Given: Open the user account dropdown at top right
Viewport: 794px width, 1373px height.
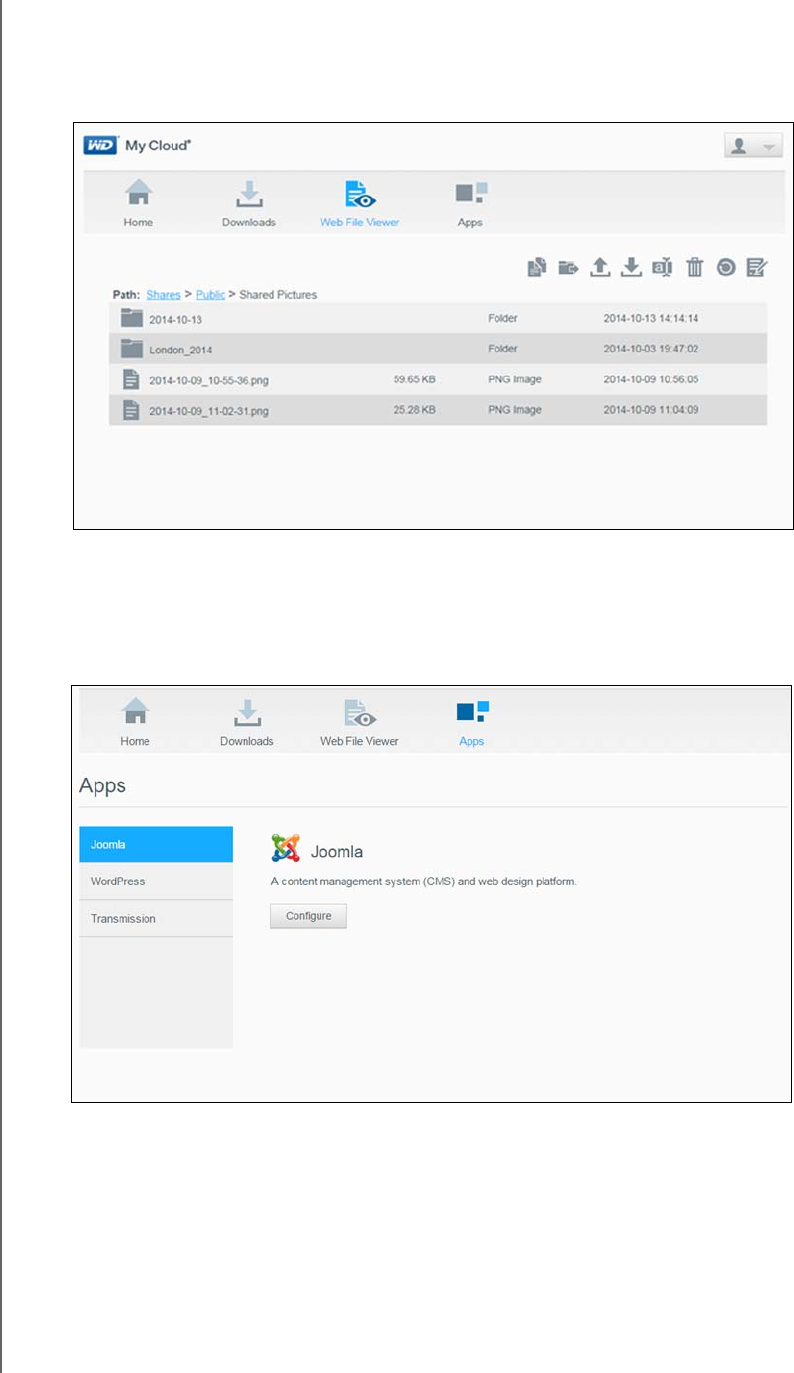Looking at the screenshot, I should point(753,146).
